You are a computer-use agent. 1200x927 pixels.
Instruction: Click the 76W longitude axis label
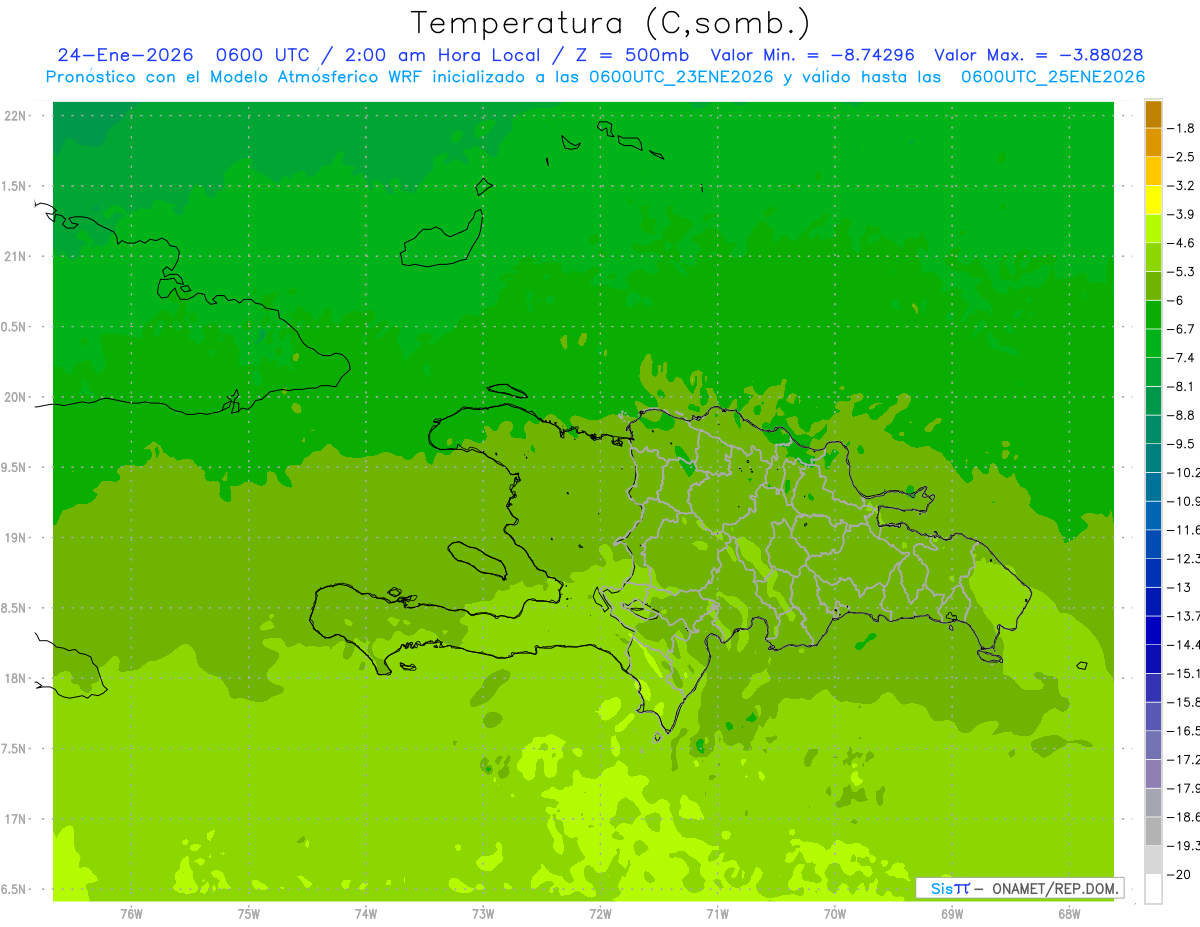click(131, 913)
